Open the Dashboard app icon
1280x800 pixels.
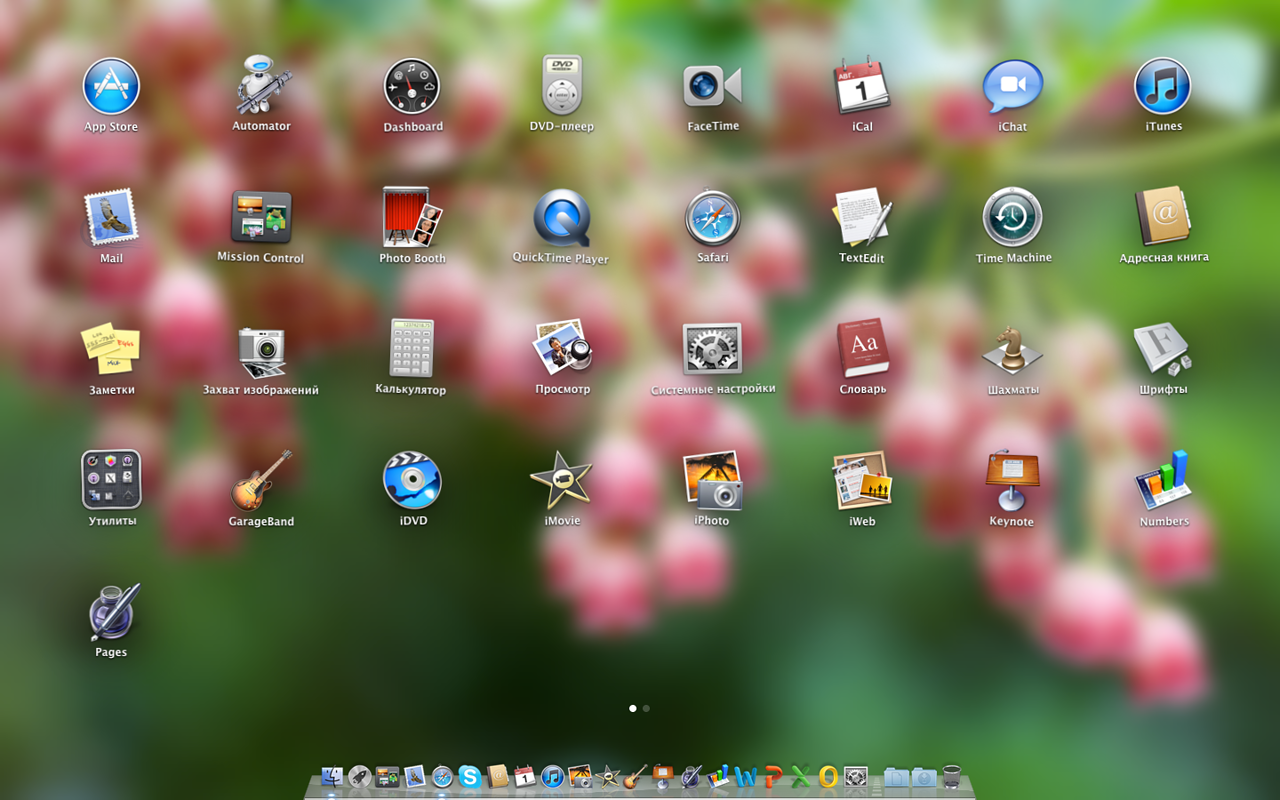coord(412,86)
